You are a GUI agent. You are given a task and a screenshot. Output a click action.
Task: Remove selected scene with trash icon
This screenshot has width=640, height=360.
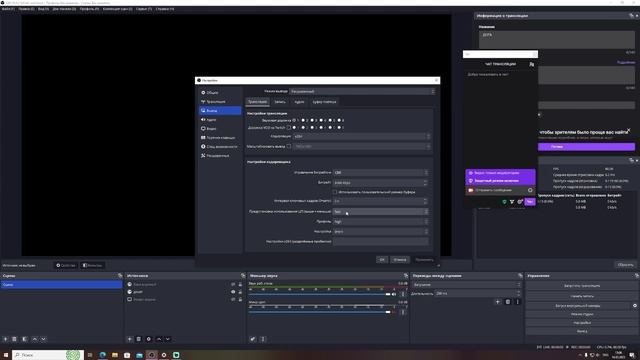15,339
